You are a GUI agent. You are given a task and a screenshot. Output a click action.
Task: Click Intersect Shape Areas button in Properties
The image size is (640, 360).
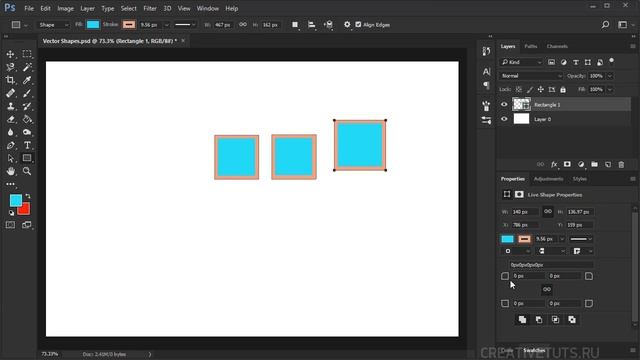(556, 320)
